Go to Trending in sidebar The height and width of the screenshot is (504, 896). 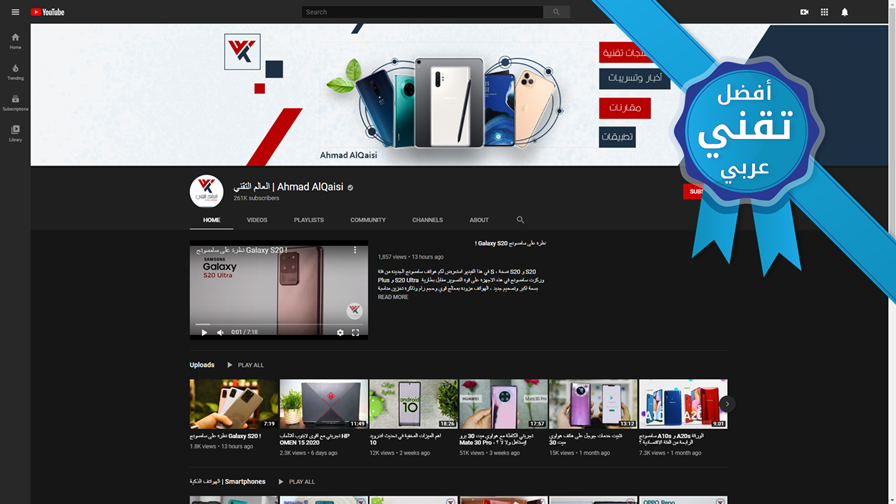click(15, 72)
